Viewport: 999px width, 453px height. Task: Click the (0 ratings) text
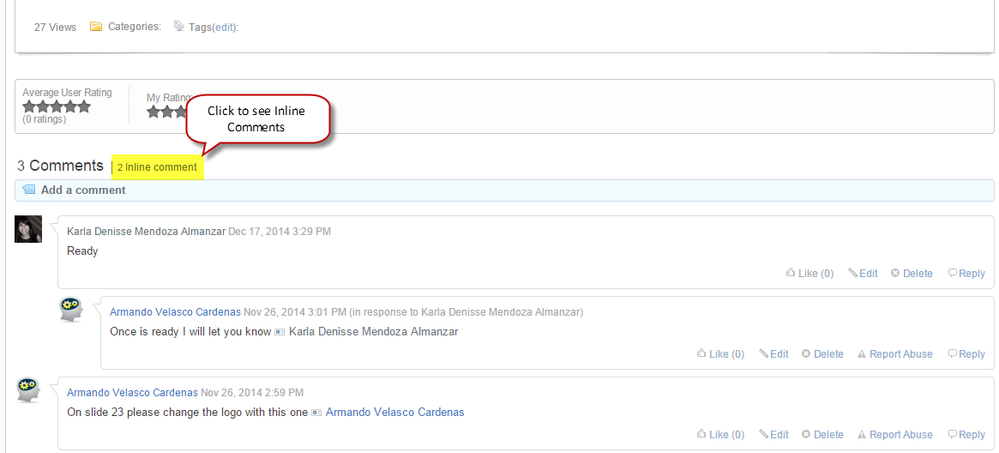pyautogui.click(x=45, y=119)
